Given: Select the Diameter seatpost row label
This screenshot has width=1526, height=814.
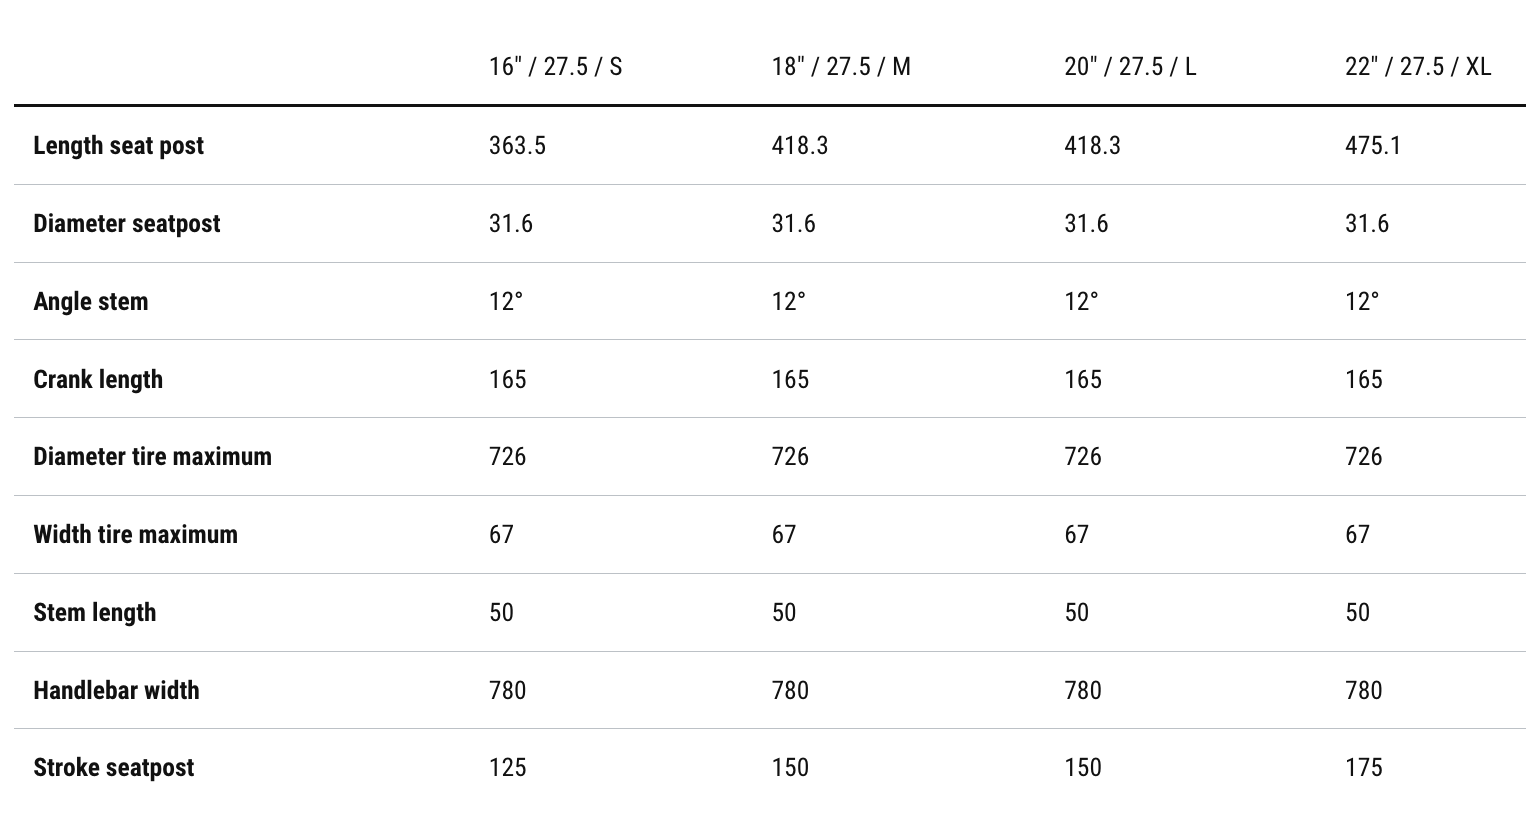Looking at the screenshot, I should [x=127, y=224].
